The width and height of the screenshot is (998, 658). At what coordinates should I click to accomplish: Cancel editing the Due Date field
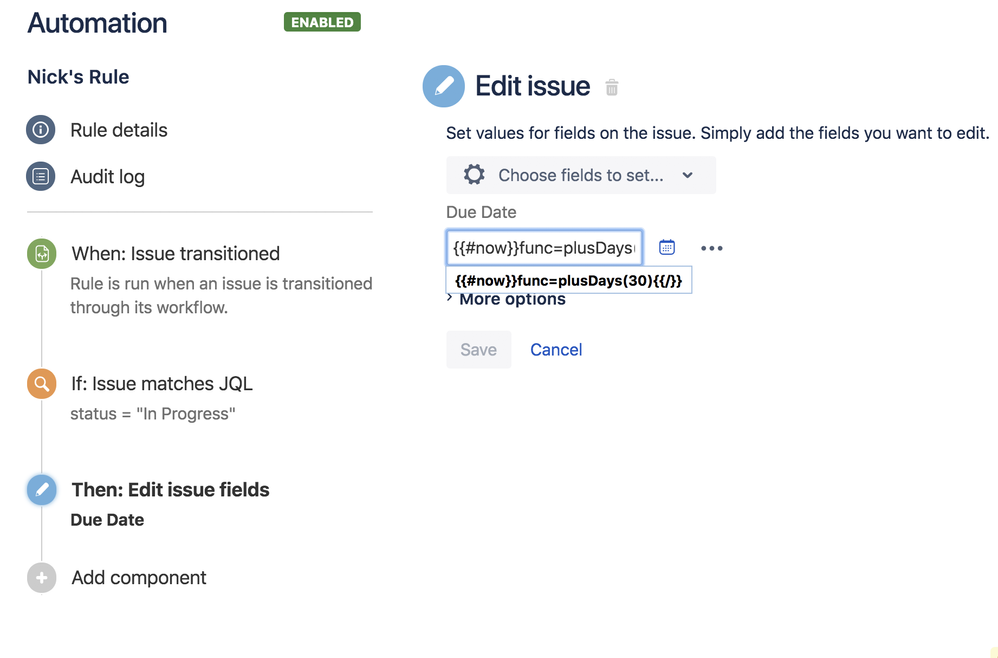click(556, 349)
